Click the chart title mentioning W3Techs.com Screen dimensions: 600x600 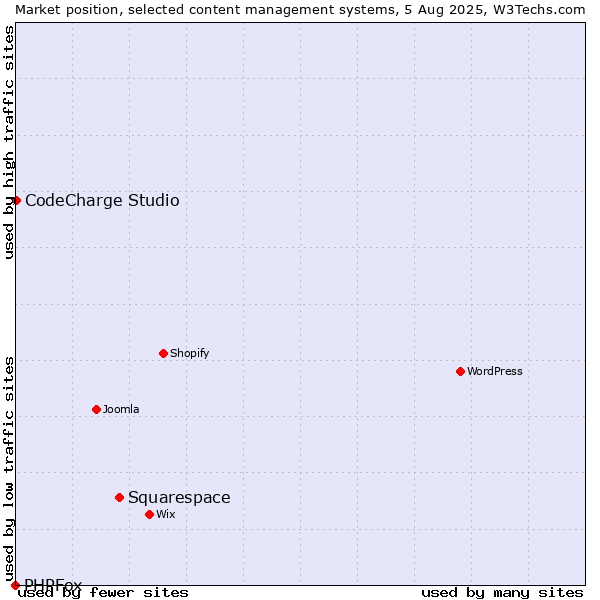point(300,10)
